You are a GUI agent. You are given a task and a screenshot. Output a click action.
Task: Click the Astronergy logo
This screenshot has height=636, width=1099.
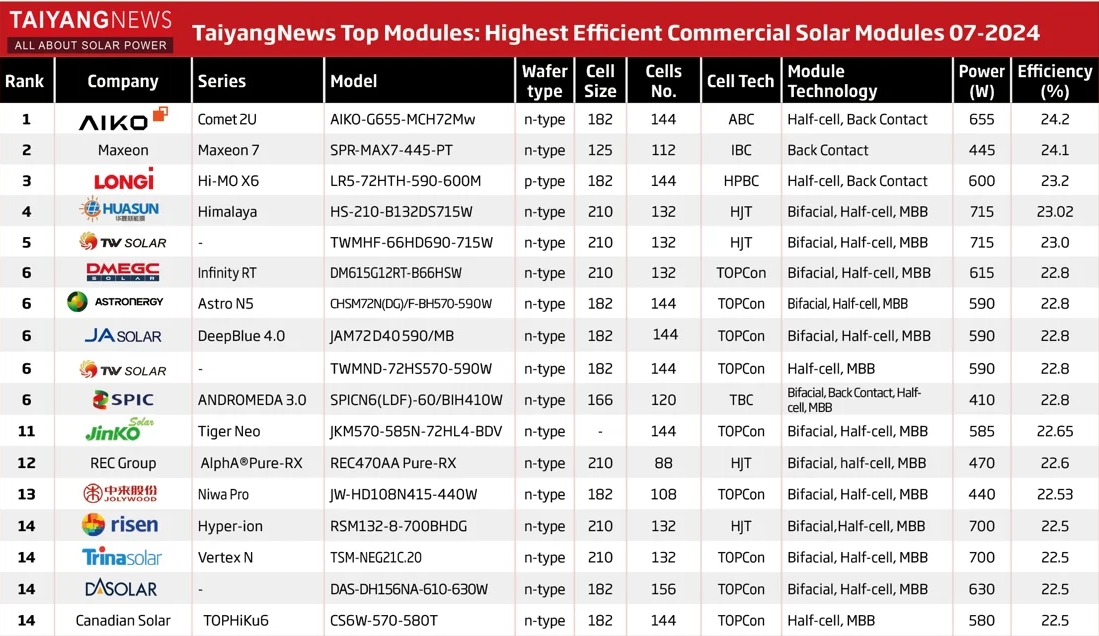pos(115,302)
